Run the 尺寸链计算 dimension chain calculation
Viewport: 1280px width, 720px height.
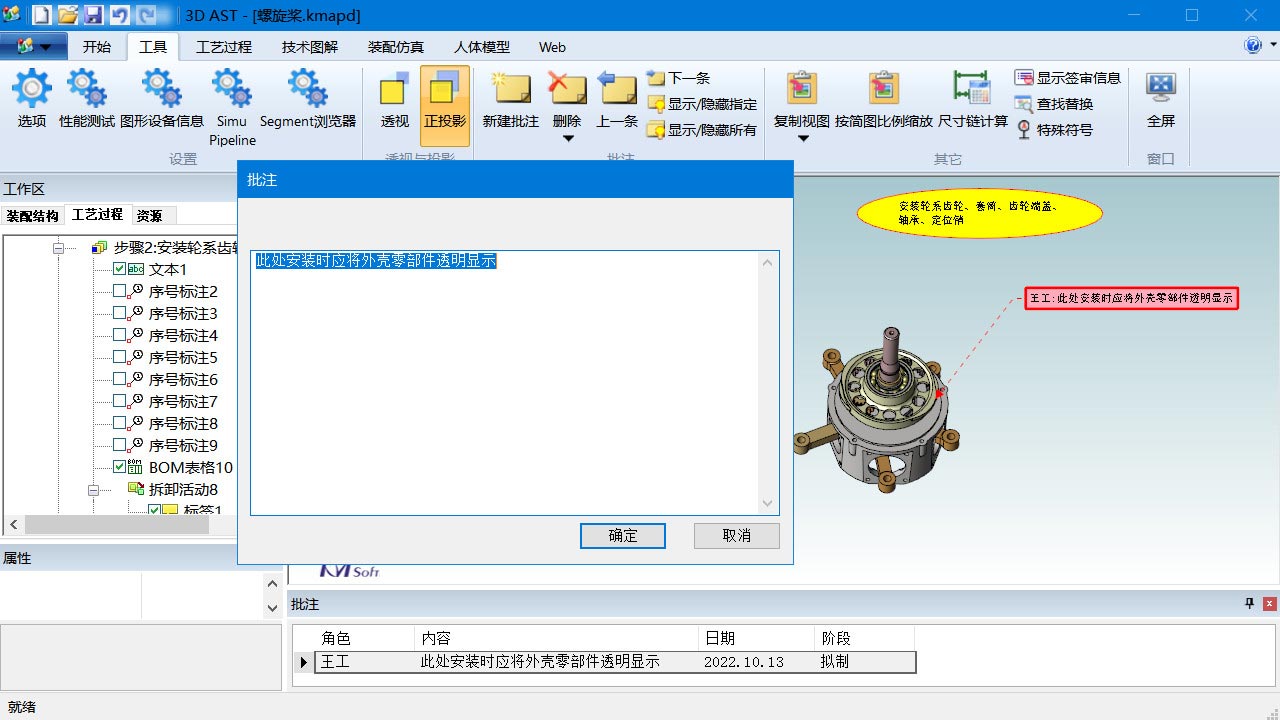point(971,100)
